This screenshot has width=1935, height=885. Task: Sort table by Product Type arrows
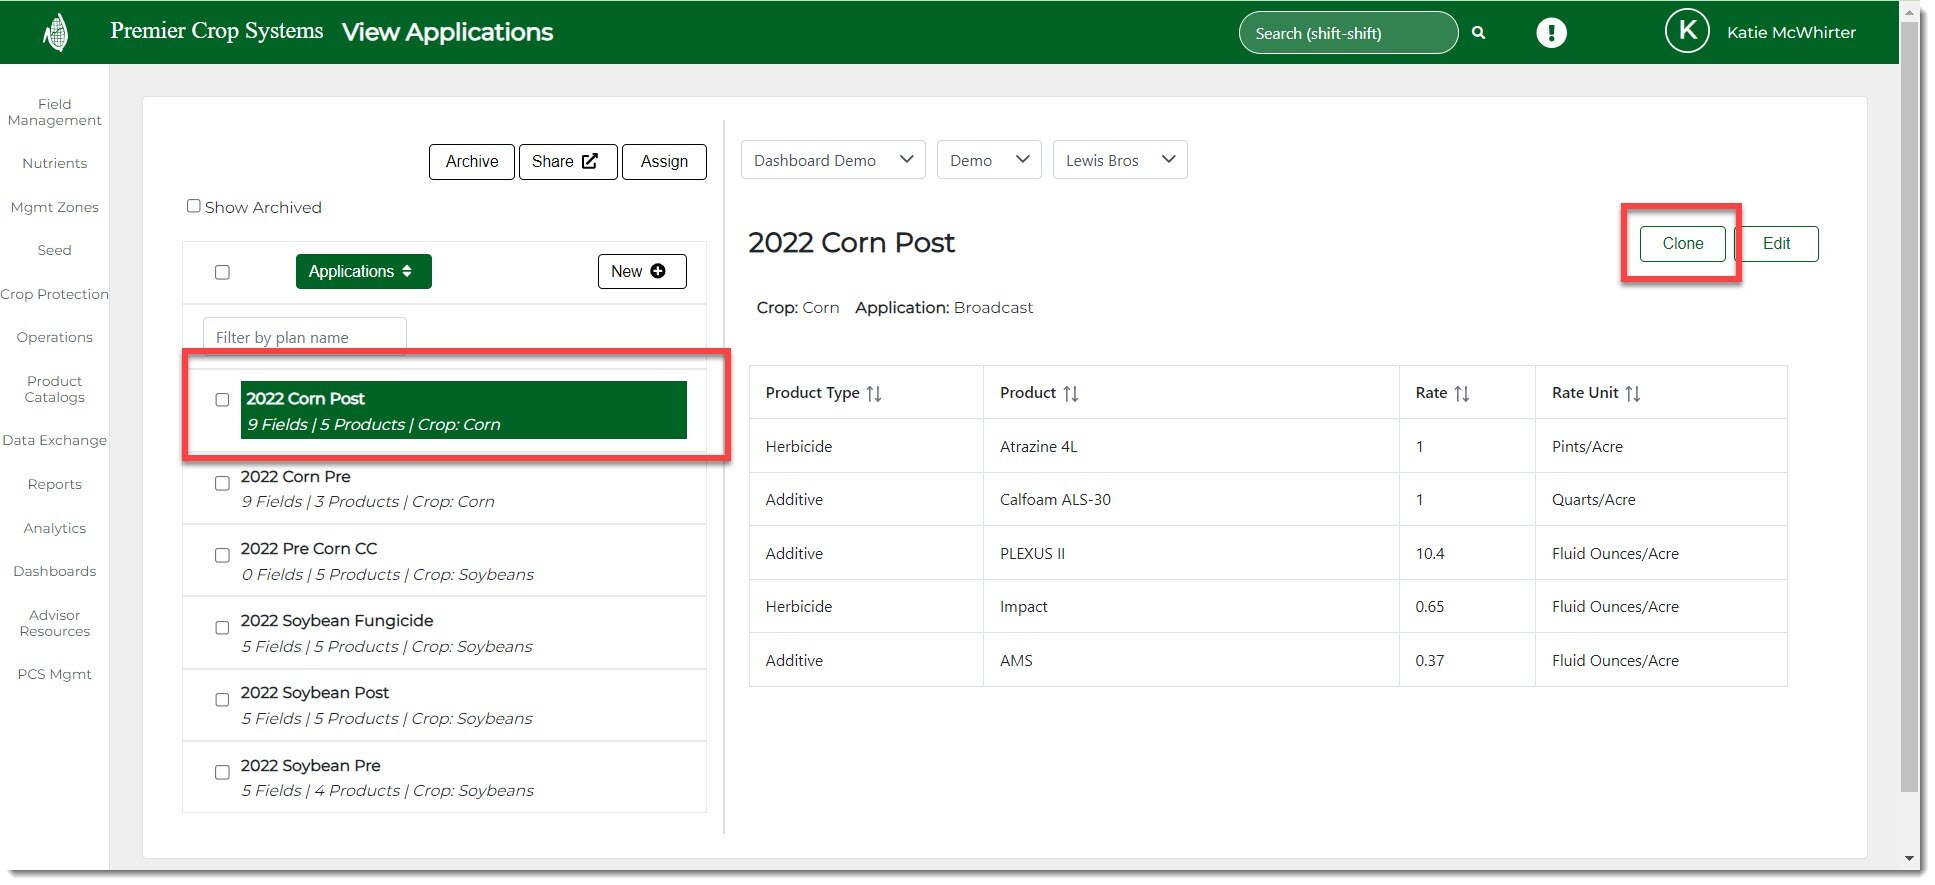pos(874,393)
